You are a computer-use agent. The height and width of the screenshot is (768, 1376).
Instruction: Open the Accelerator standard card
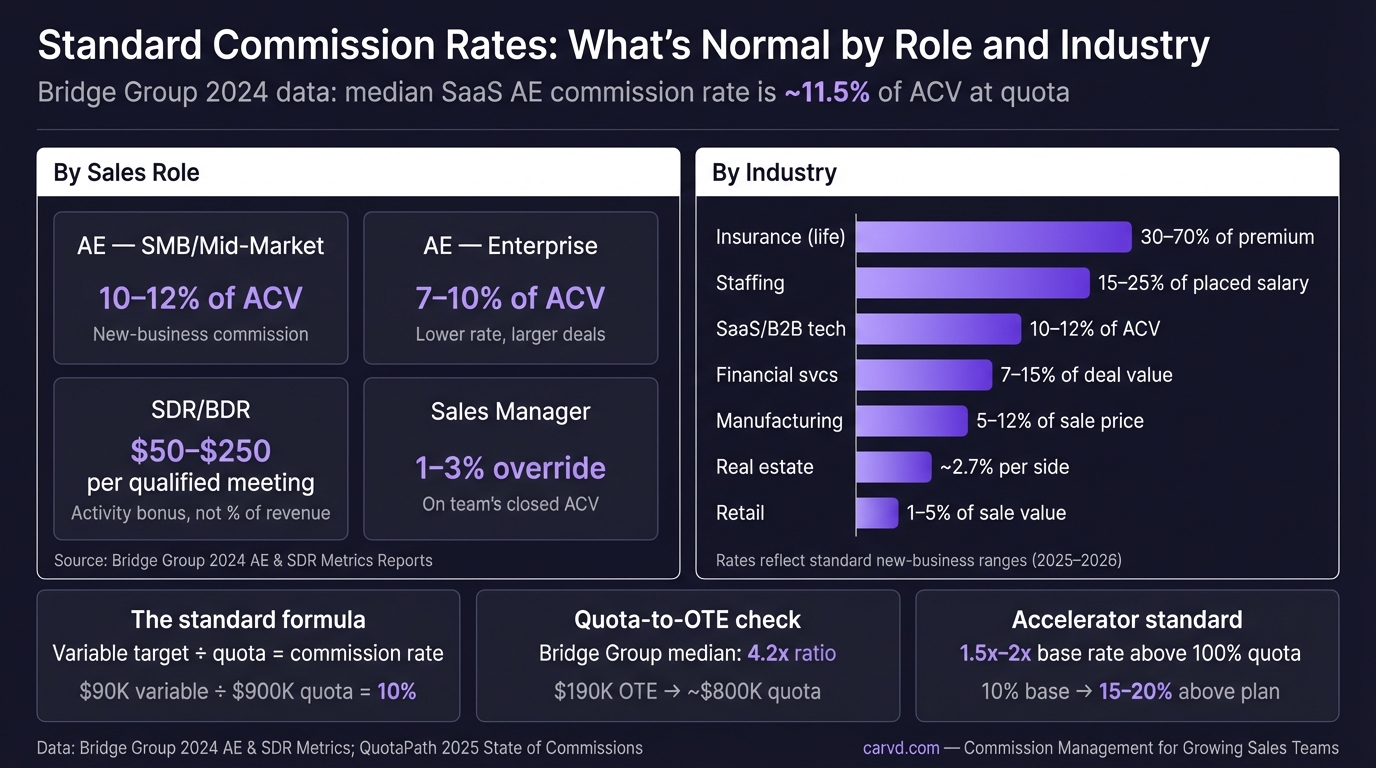[1126, 655]
